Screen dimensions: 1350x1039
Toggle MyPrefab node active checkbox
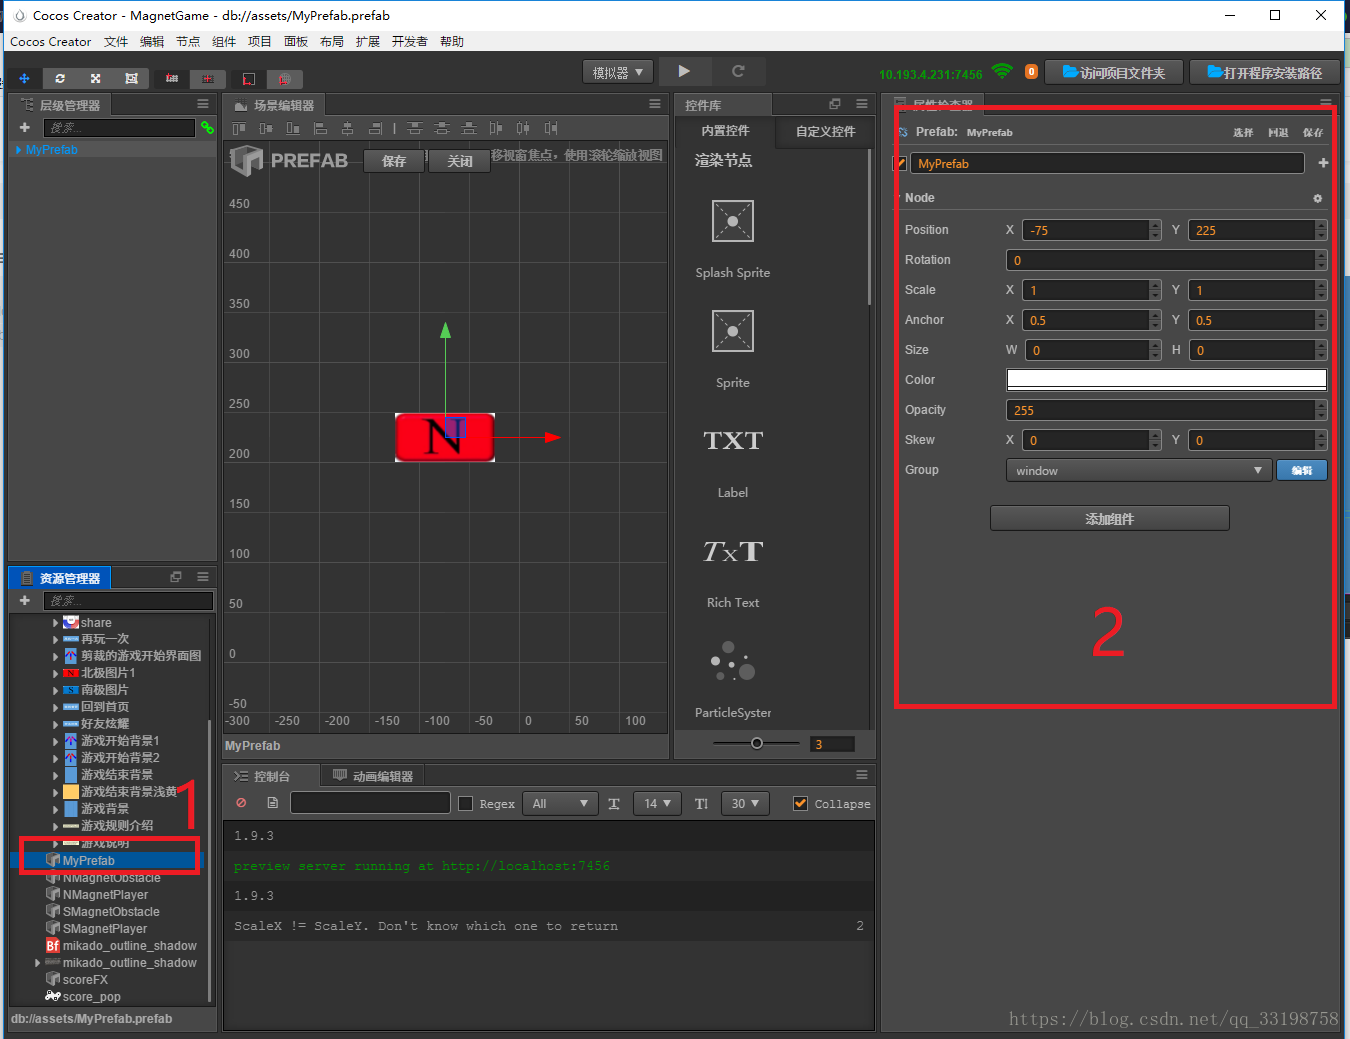tap(900, 163)
